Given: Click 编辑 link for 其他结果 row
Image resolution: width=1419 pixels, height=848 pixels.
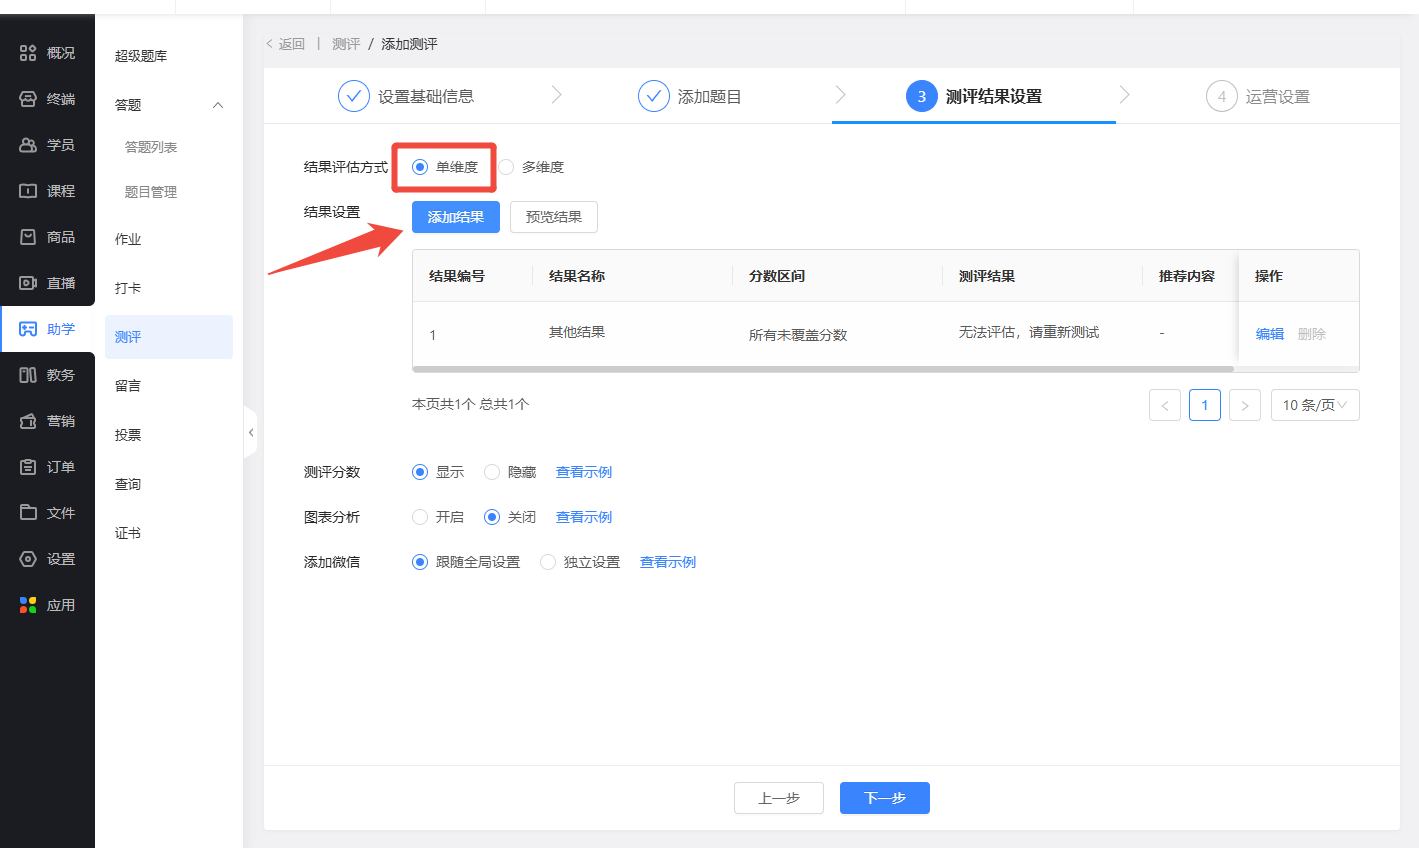Looking at the screenshot, I should (1269, 334).
